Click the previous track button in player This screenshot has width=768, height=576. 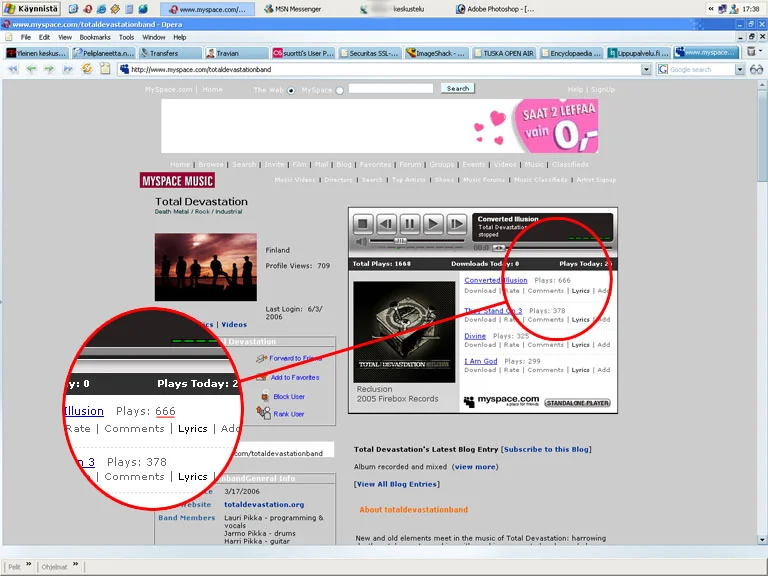coord(386,224)
